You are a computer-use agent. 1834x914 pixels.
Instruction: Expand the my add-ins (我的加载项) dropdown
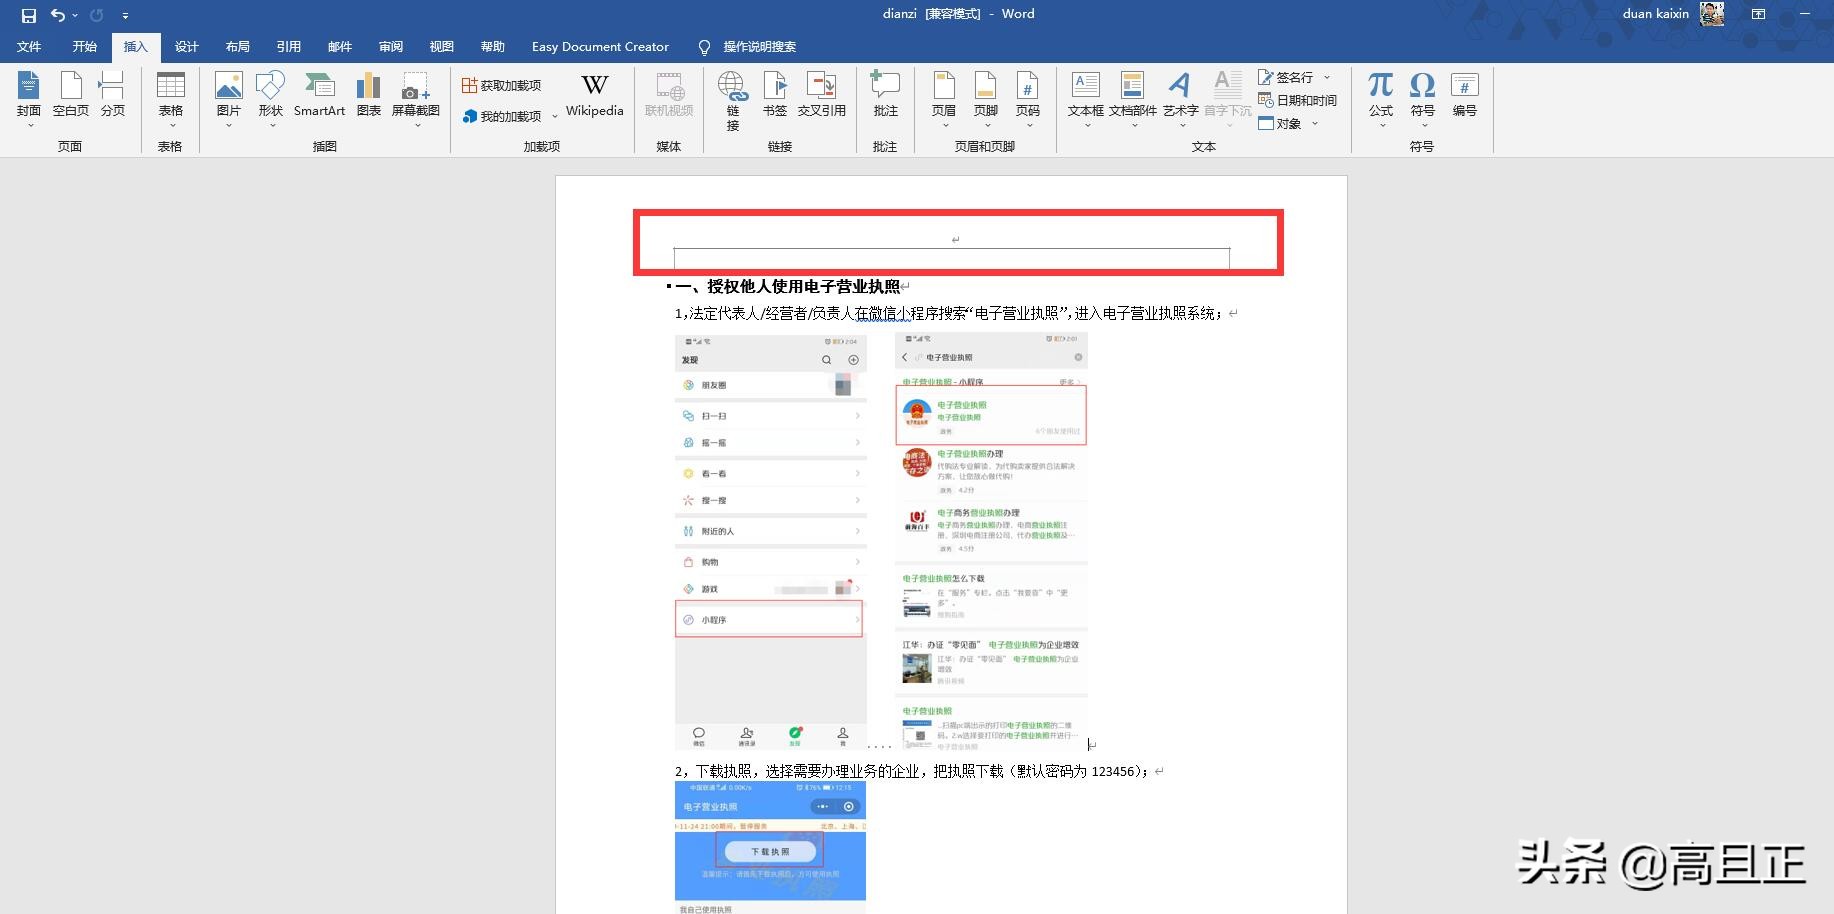pos(555,117)
